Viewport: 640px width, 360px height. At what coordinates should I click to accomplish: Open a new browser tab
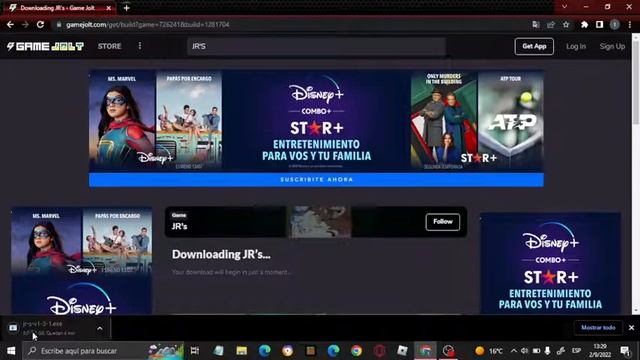(x=127, y=8)
